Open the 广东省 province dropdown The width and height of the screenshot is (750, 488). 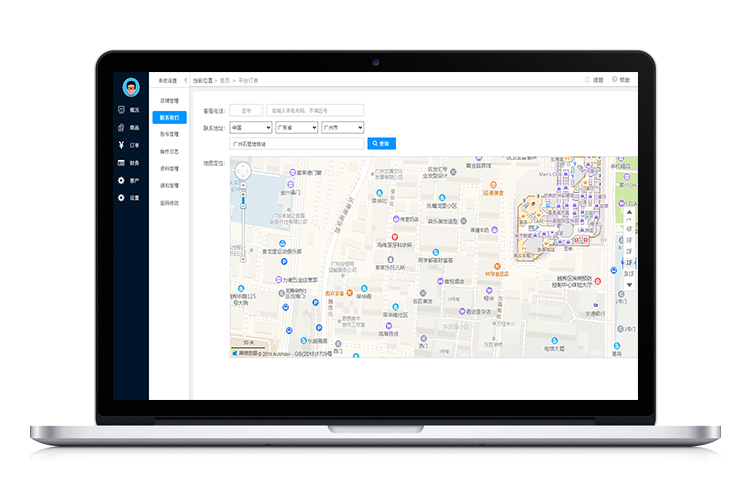point(297,127)
